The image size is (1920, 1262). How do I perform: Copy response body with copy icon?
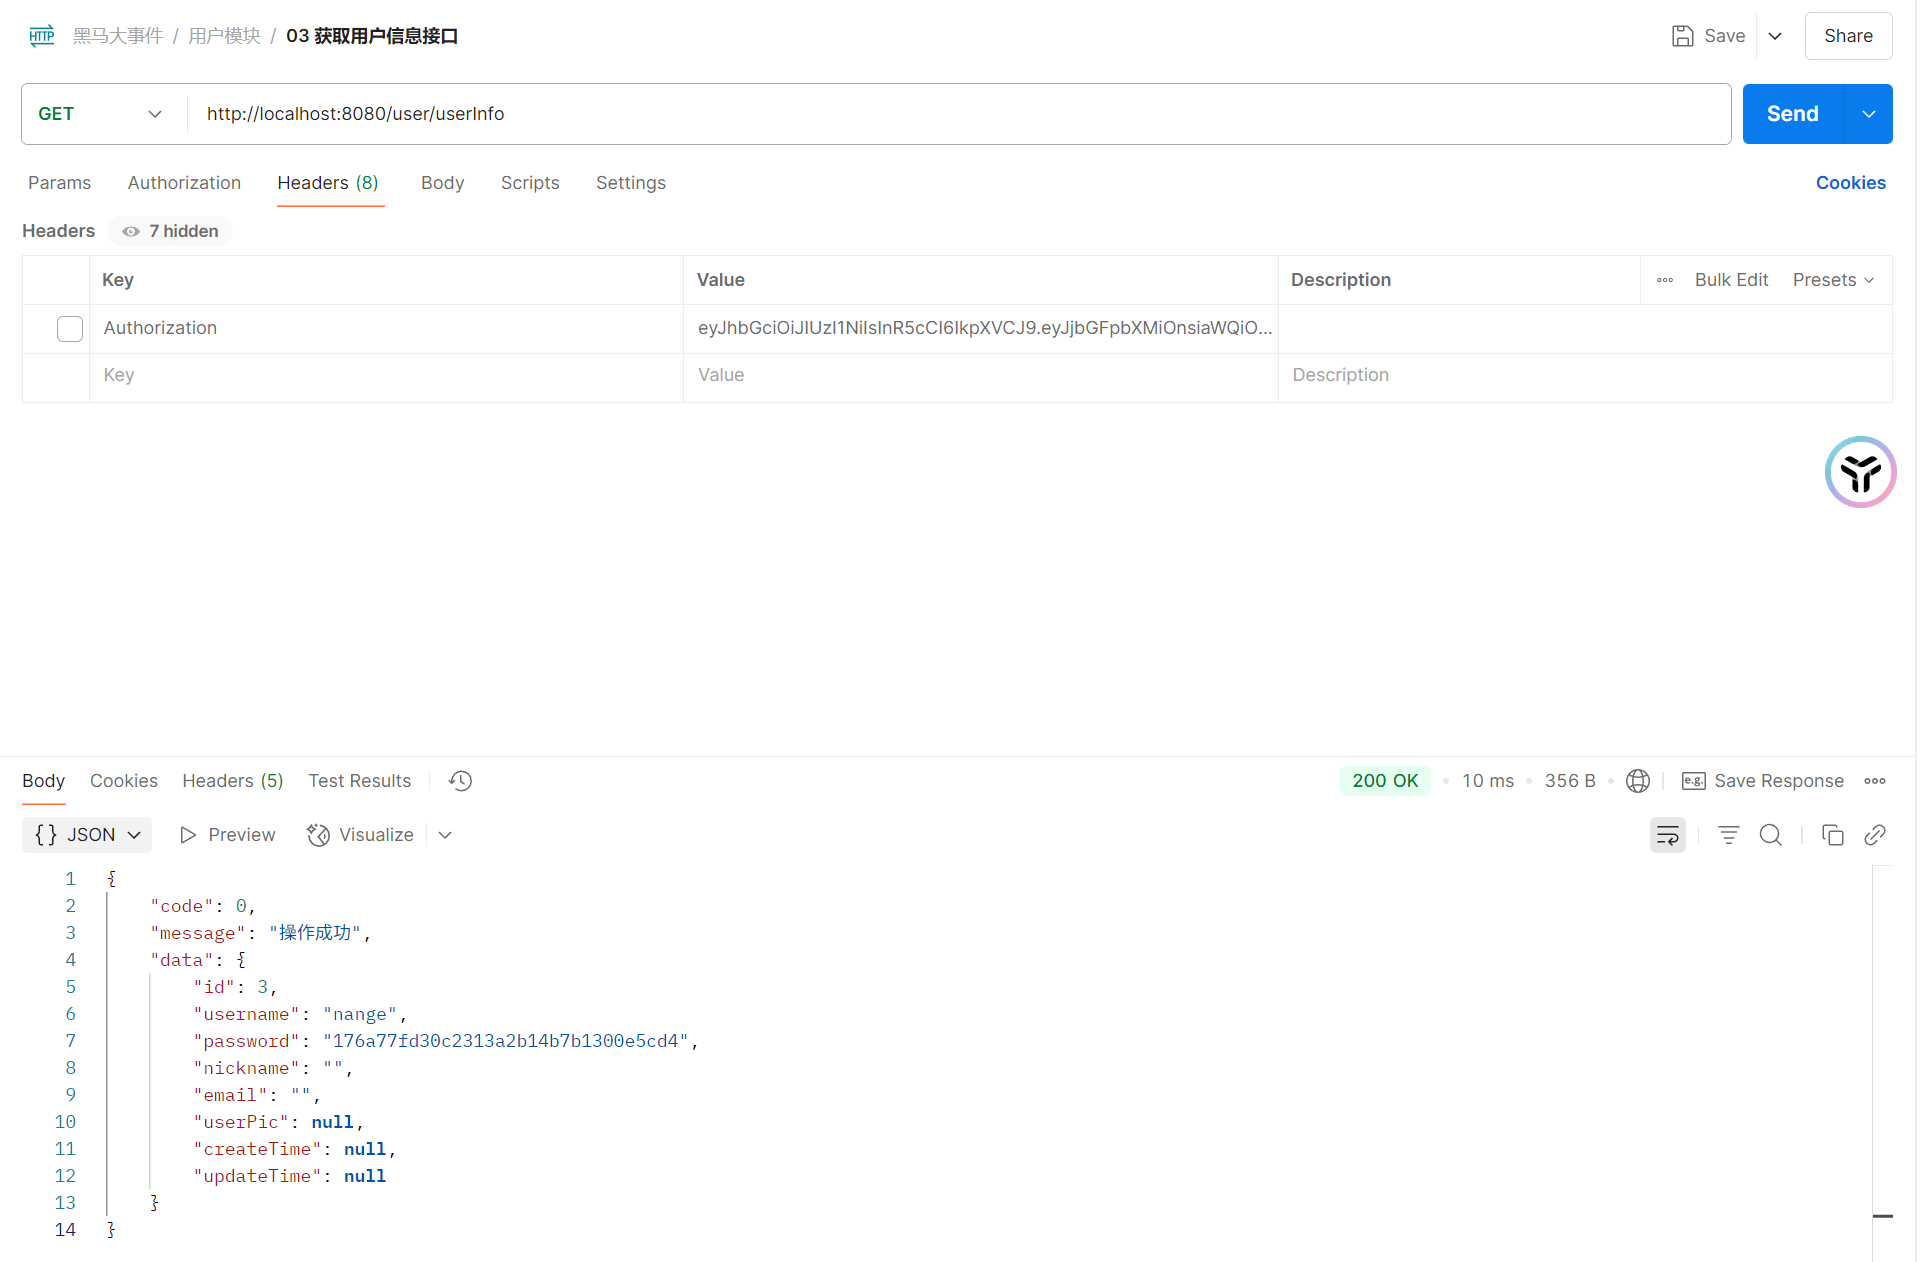click(x=1832, y=835)
